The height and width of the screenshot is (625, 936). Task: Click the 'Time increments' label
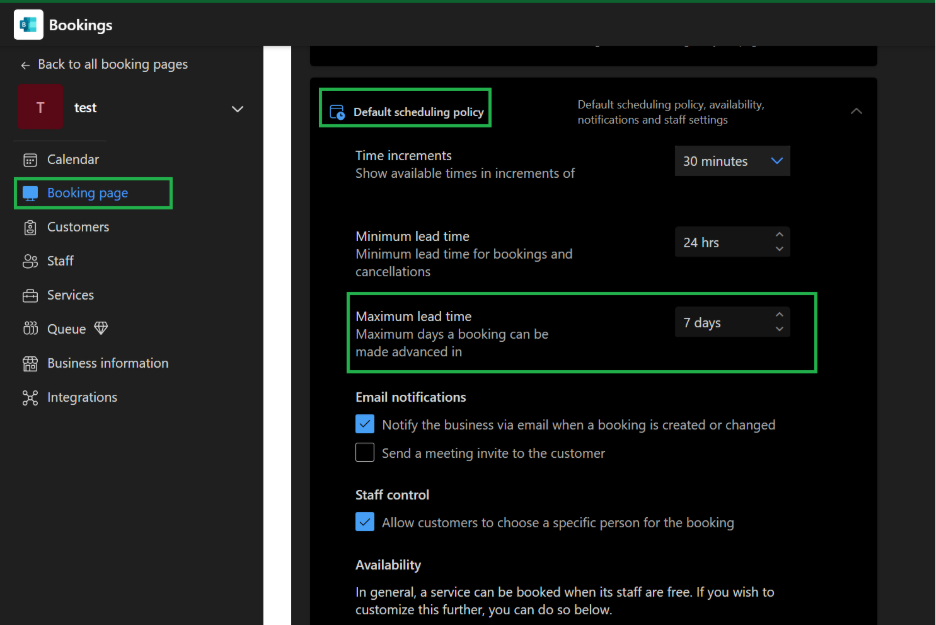[x=404, y=156]
